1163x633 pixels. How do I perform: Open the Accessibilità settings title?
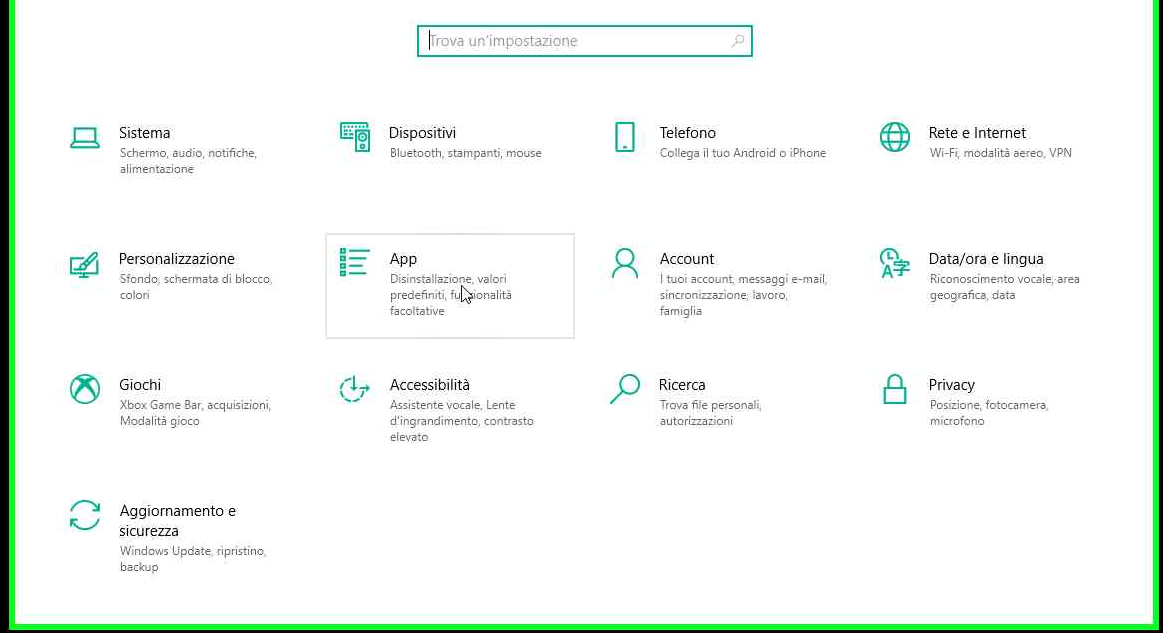tap(429, 385)
